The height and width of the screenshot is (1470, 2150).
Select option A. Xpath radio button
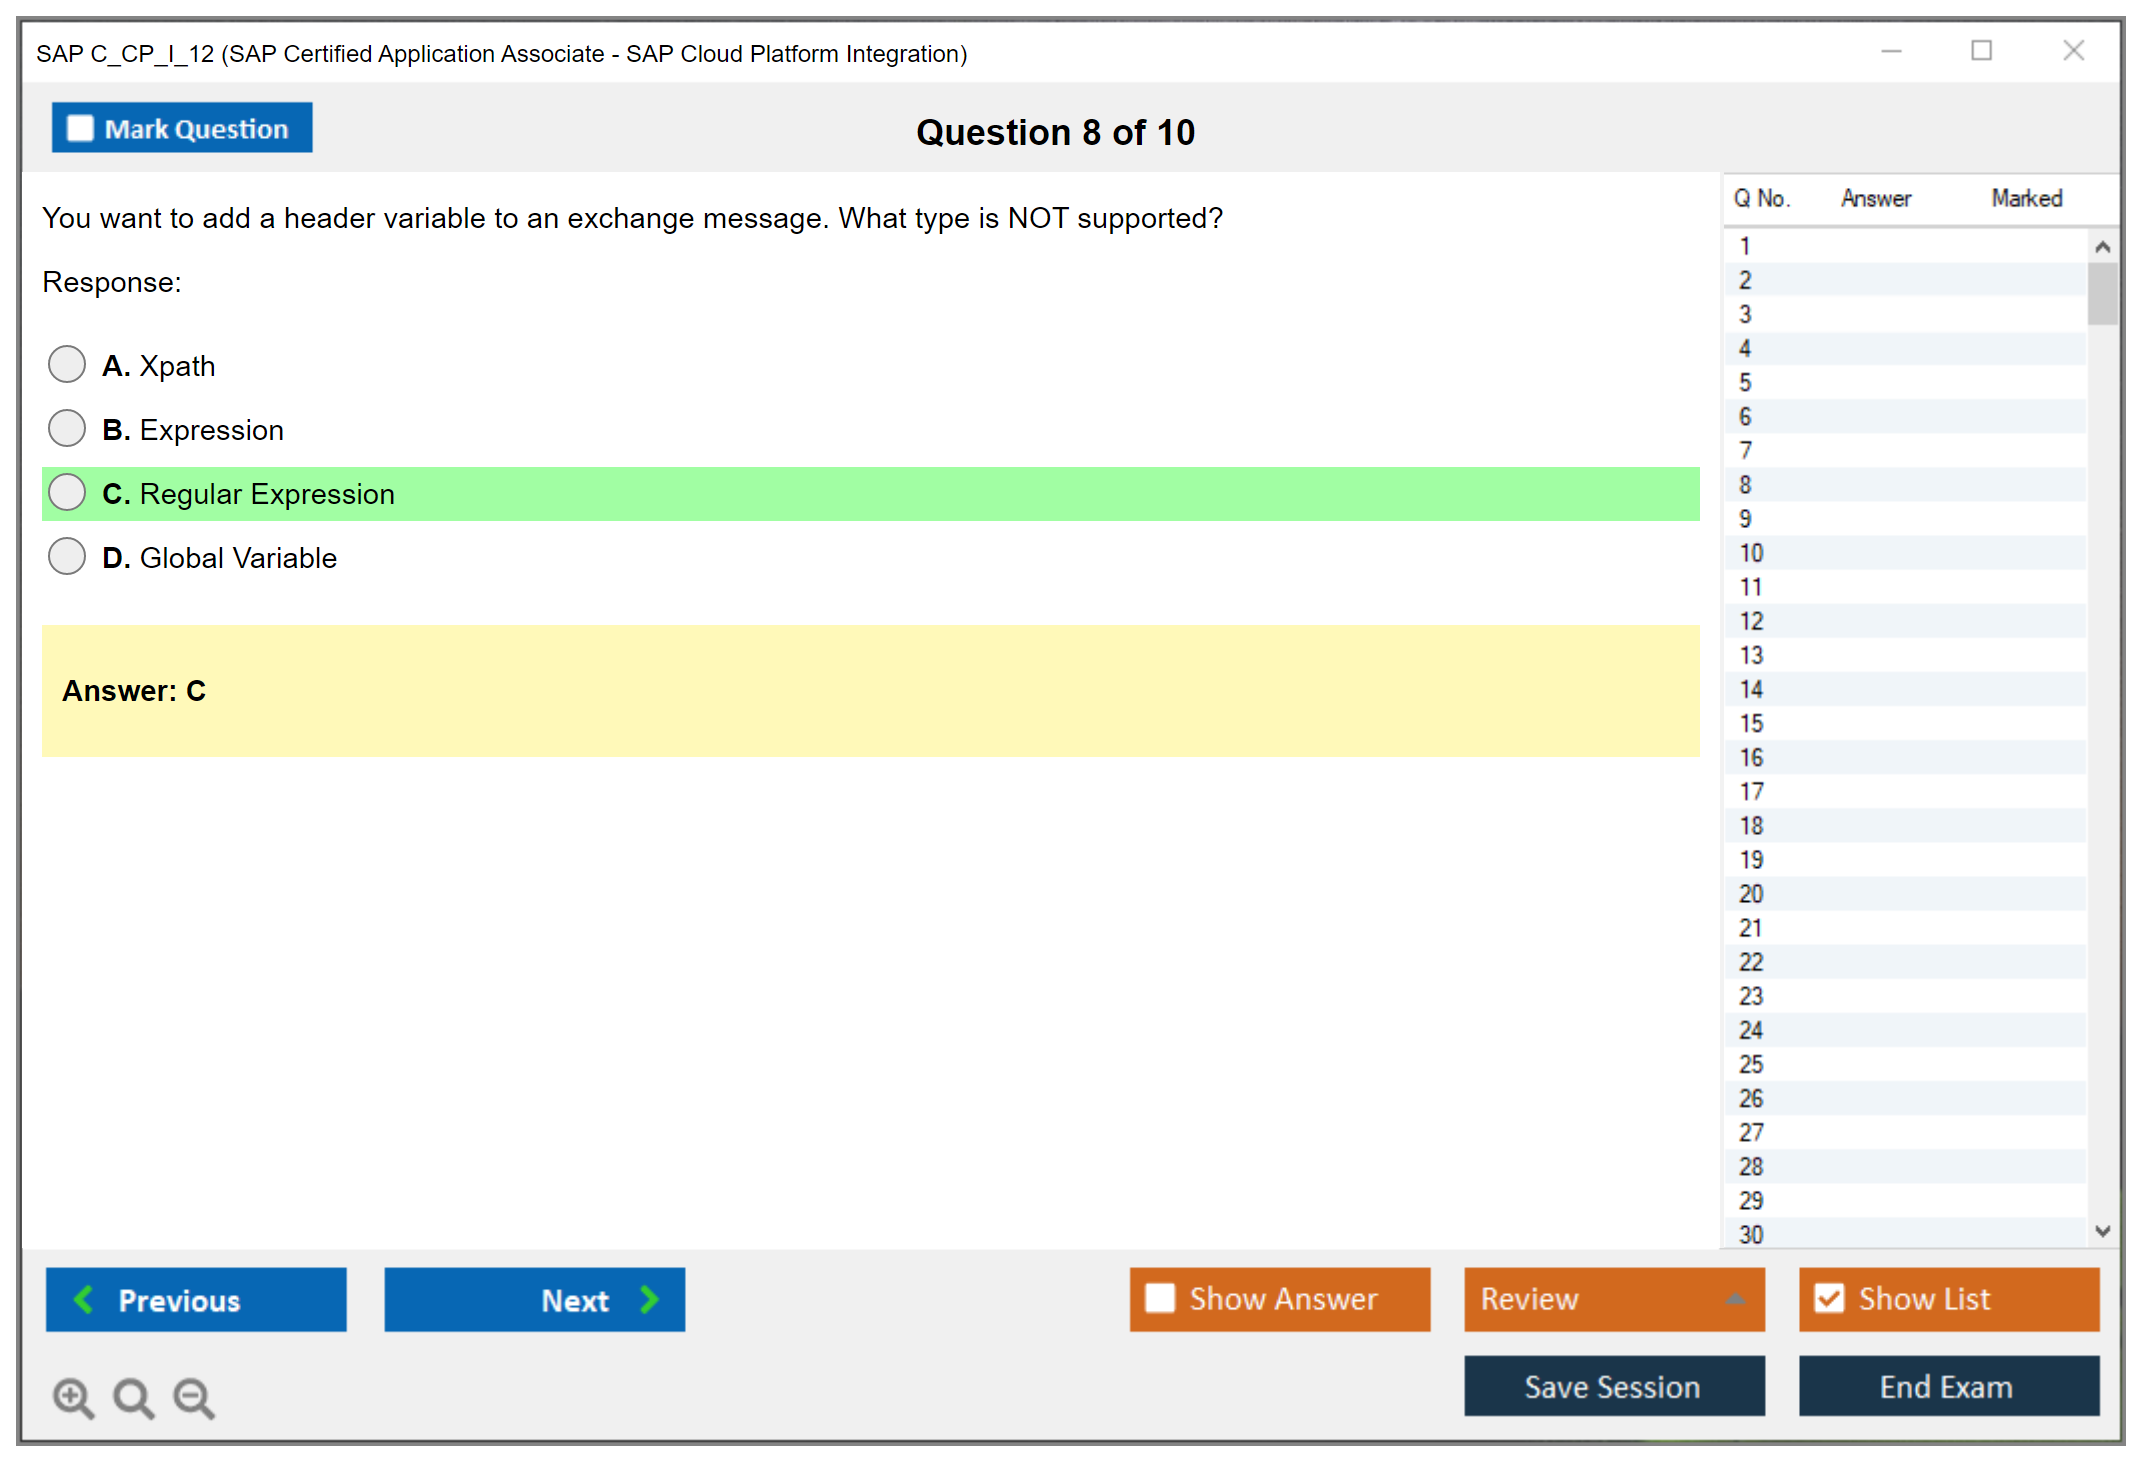coord(67,364)
